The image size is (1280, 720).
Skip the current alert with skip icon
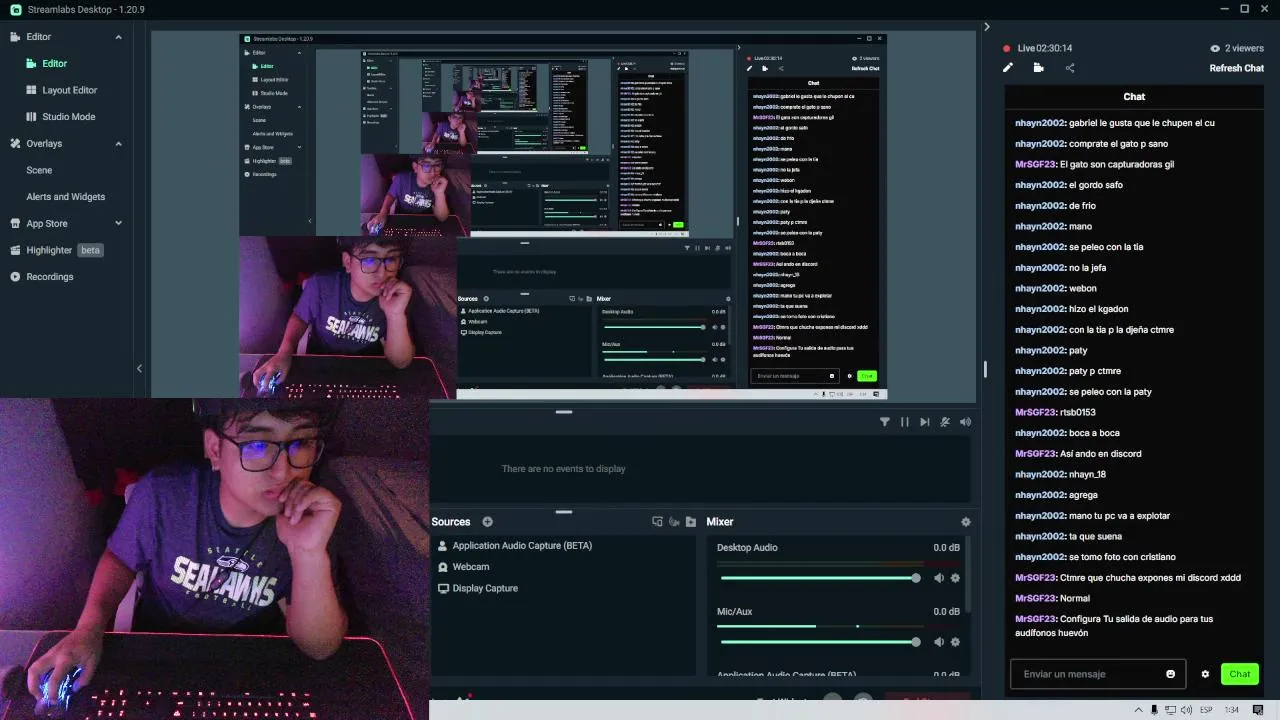[924, 422]
